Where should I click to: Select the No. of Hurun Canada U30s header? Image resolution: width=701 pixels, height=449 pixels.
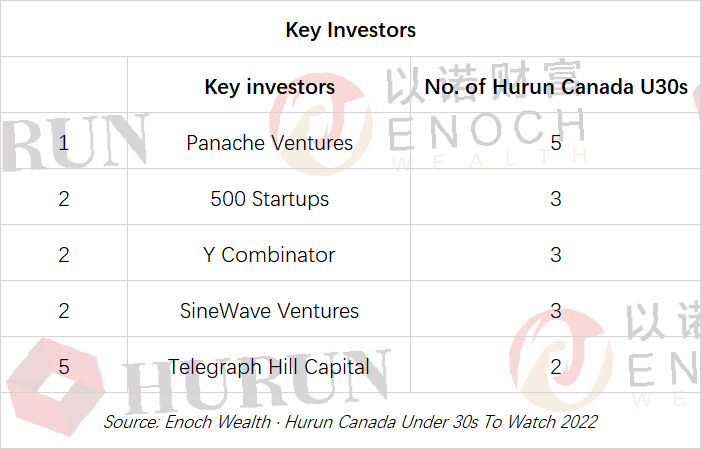pyautogui.click(x=556, y=86)
